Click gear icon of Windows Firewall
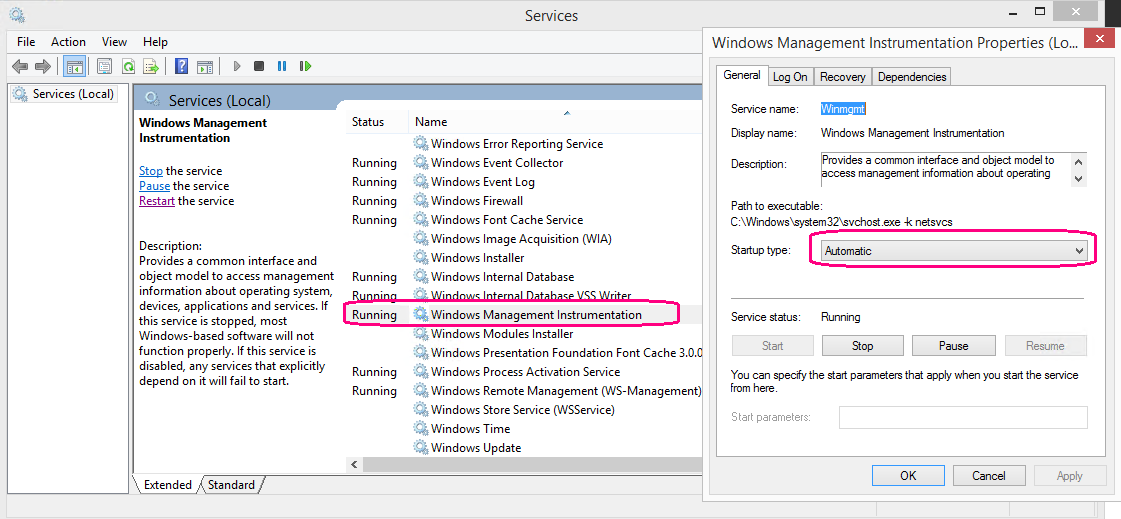The width and height of the screenshot is (1121, 519). pyautogui.click(x=420, y=201)
